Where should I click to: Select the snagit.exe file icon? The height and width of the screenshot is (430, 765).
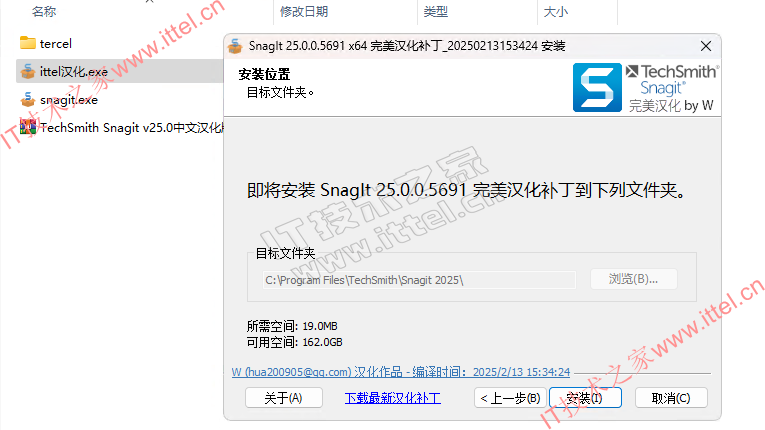(28, 100)
